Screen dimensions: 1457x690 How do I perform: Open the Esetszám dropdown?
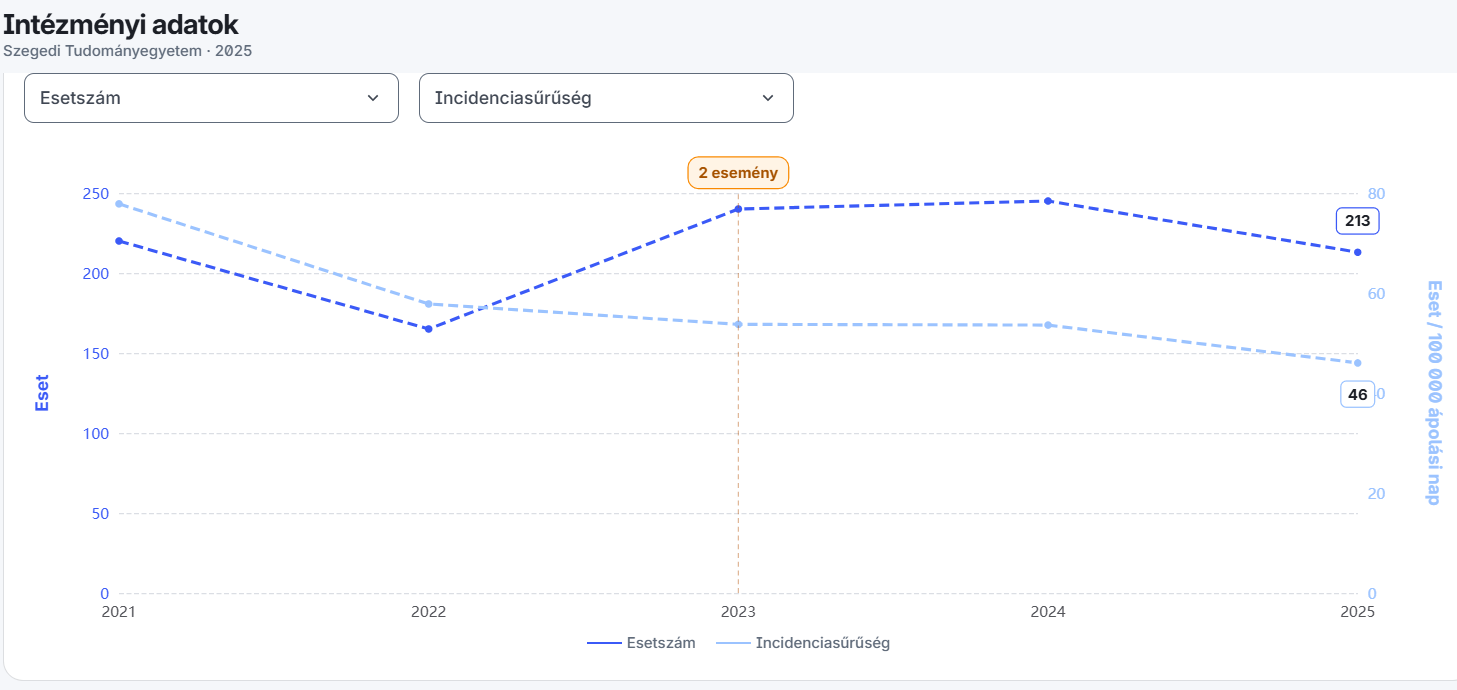coord(211,98)
